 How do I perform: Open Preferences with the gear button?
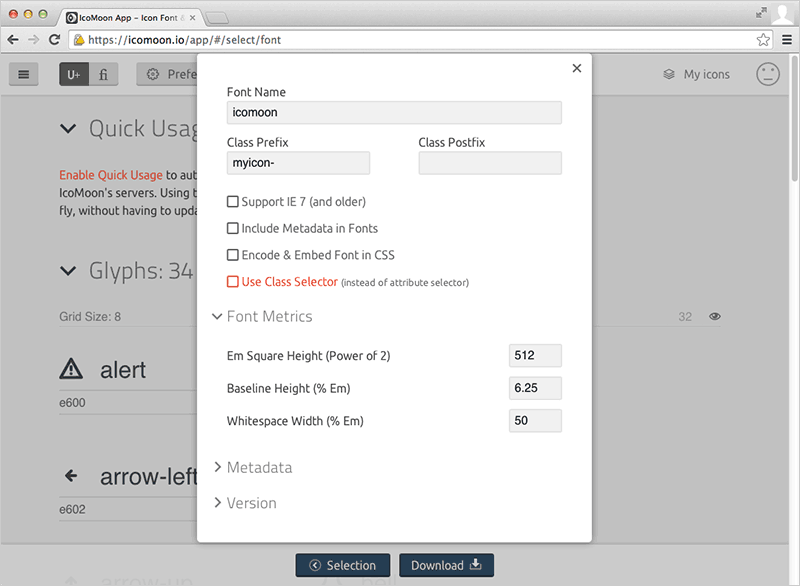(x=167, y=74)
